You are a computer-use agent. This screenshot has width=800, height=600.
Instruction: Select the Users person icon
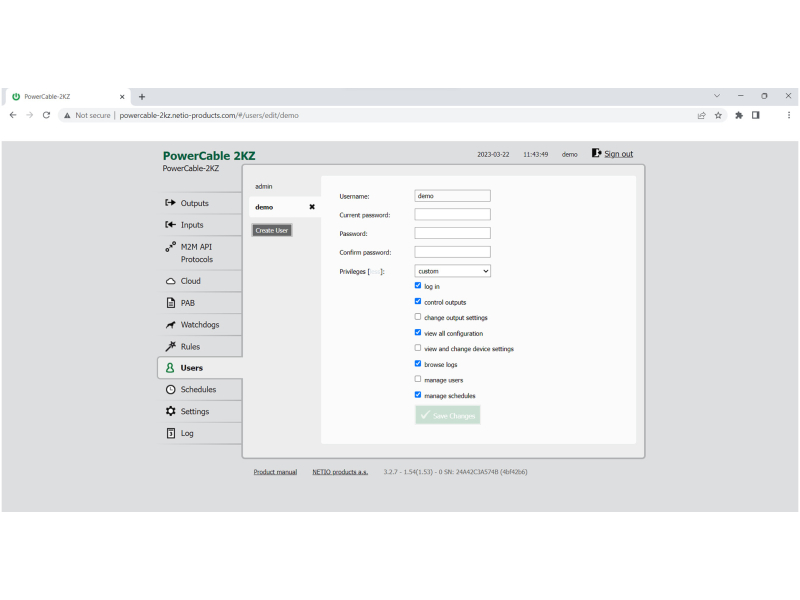coord(170,368)
